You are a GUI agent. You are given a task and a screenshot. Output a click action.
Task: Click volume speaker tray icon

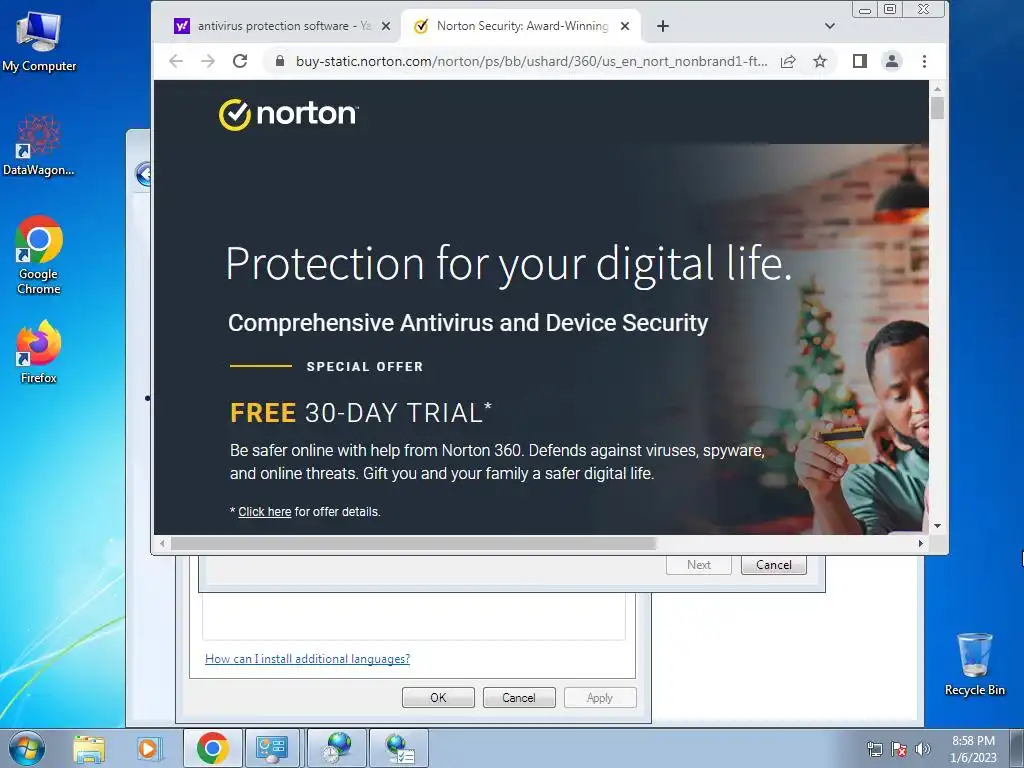[x=923, y=749]
